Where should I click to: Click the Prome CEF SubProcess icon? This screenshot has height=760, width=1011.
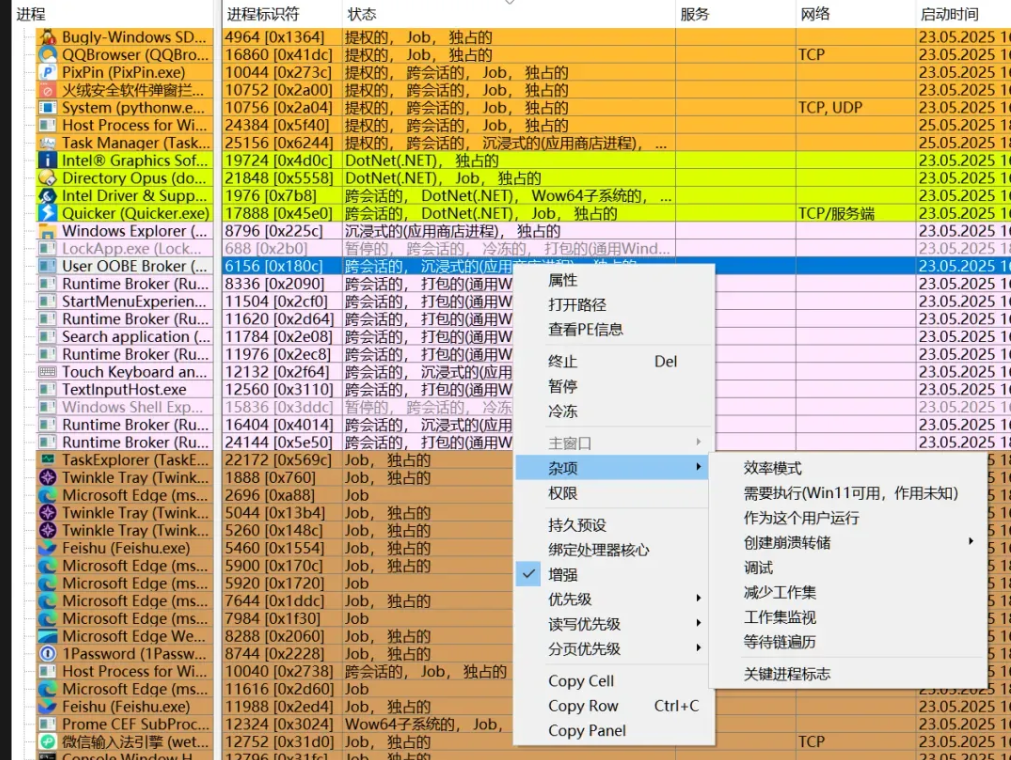coord(48,724)
